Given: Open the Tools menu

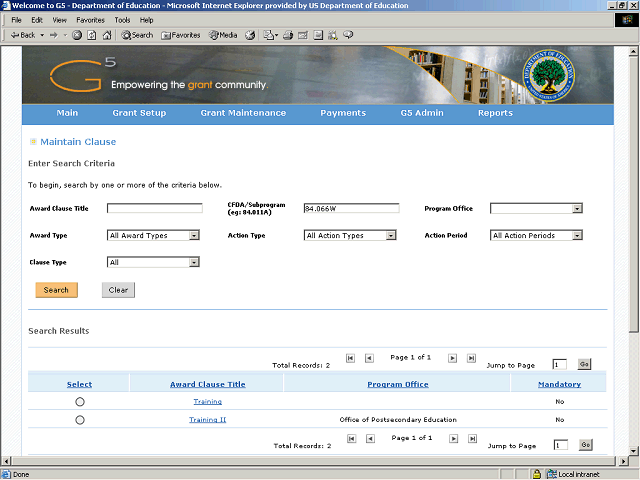Looking at the screenshot, I should click(122, 20).
